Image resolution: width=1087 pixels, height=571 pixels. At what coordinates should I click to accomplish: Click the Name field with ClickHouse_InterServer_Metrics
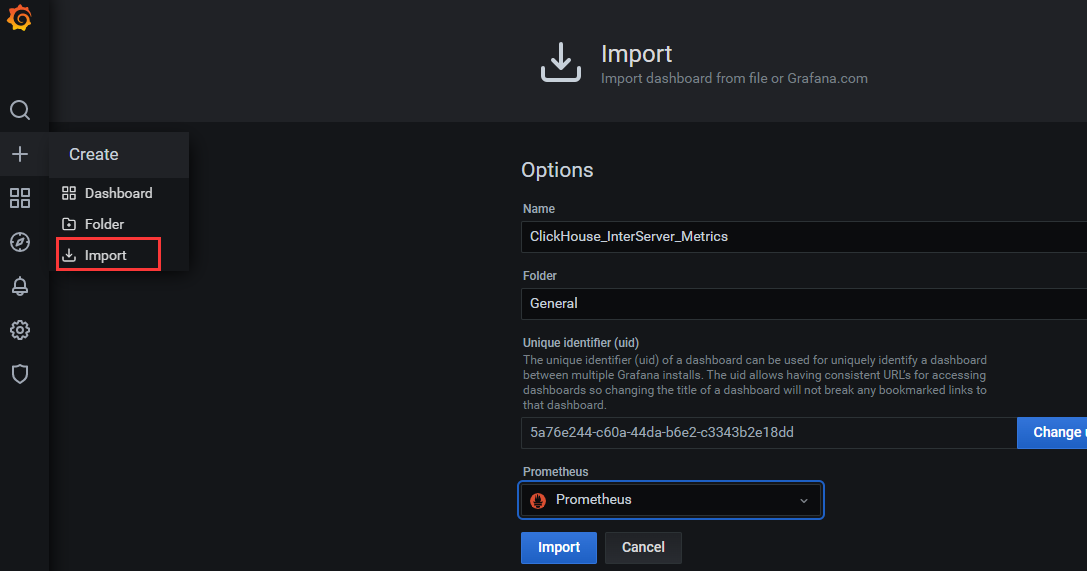pos(804,237)
